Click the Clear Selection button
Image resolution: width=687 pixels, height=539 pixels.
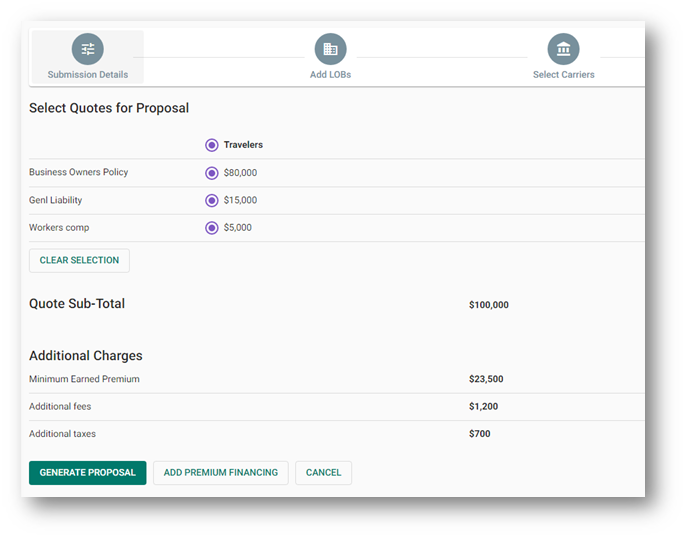[79, 260]
